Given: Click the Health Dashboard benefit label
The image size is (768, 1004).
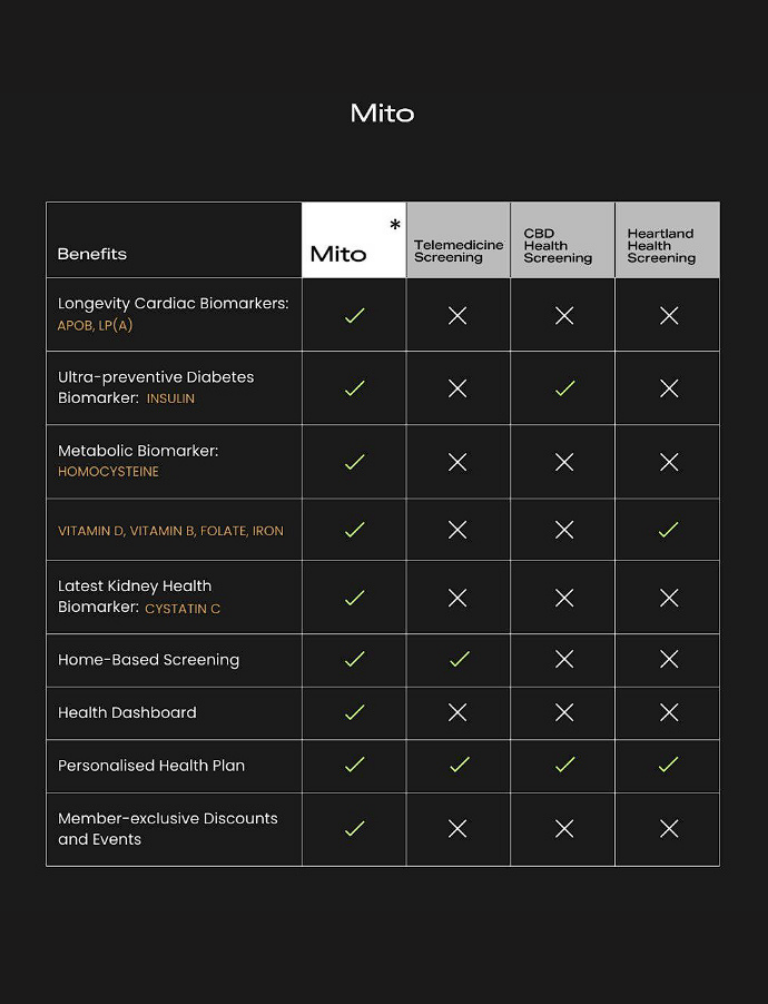Looking at the screenshot, I should pos(127,713).
